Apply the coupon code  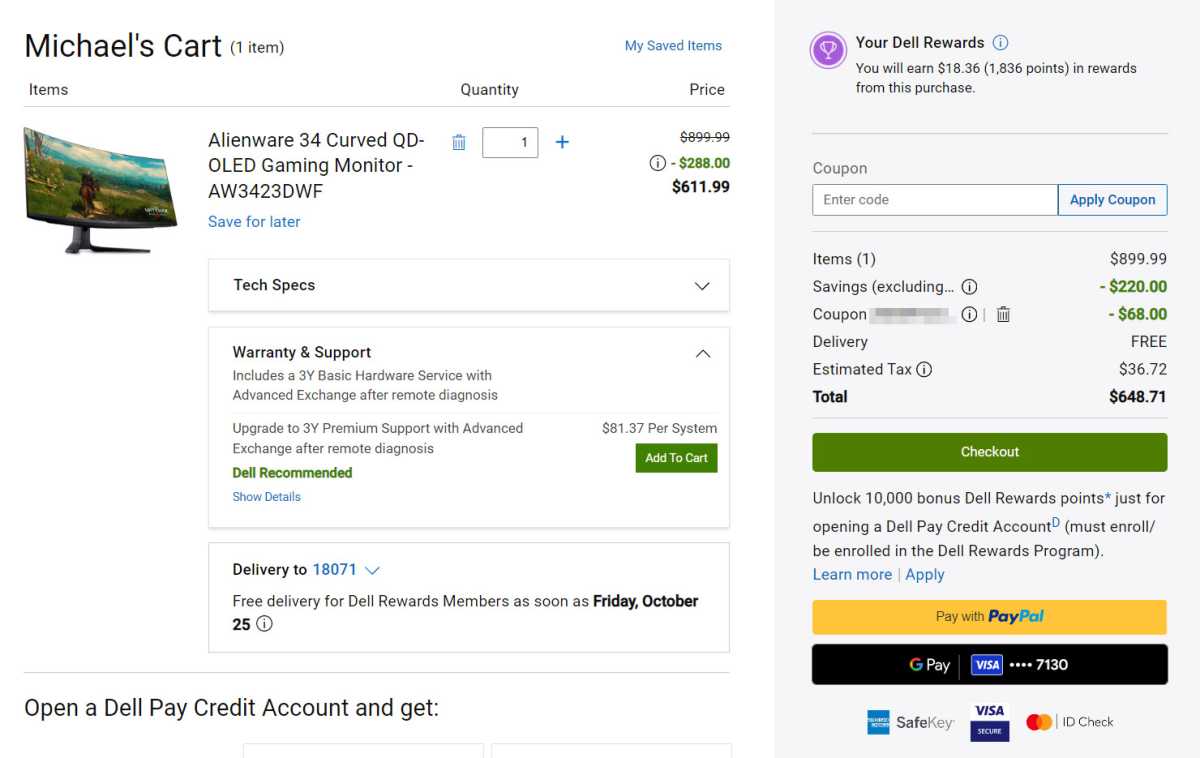[1112, 200]
